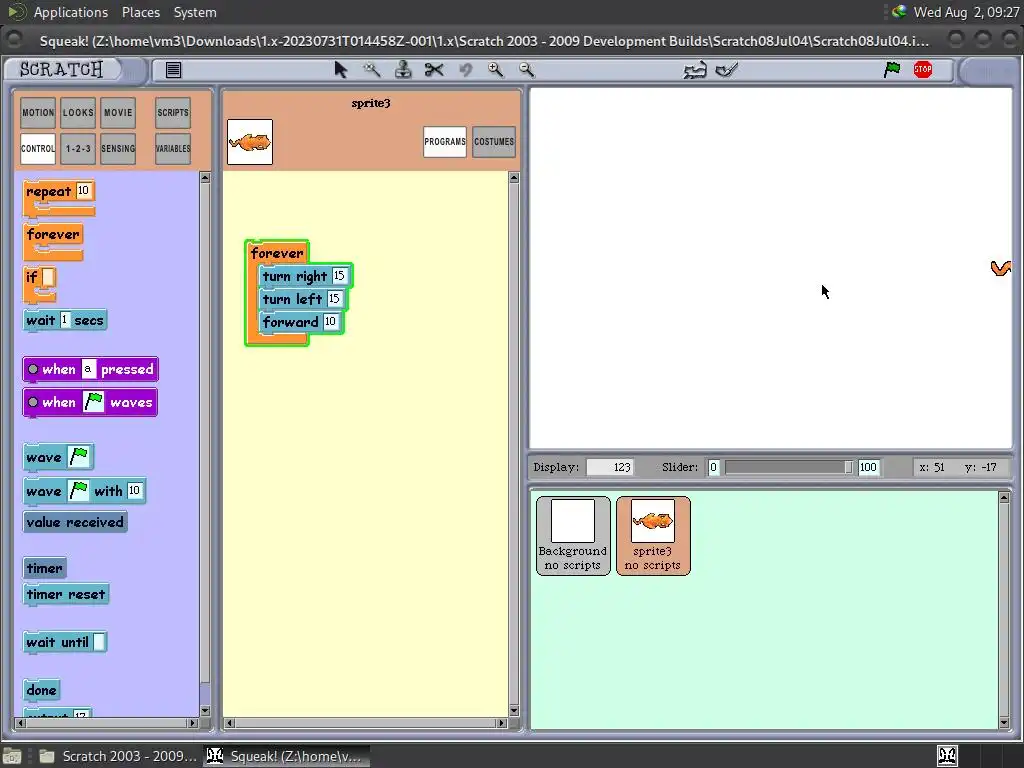Switch to the PROGRAMS tab

[x=445, y=142]
